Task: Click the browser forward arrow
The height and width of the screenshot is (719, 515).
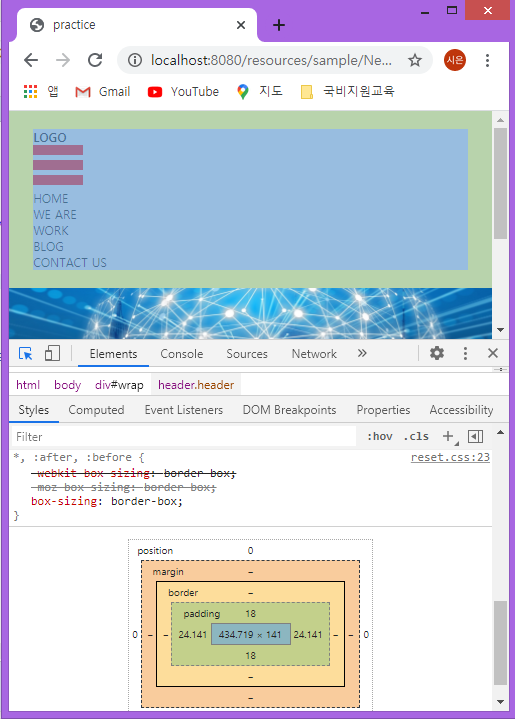Action: click(63, 60)
